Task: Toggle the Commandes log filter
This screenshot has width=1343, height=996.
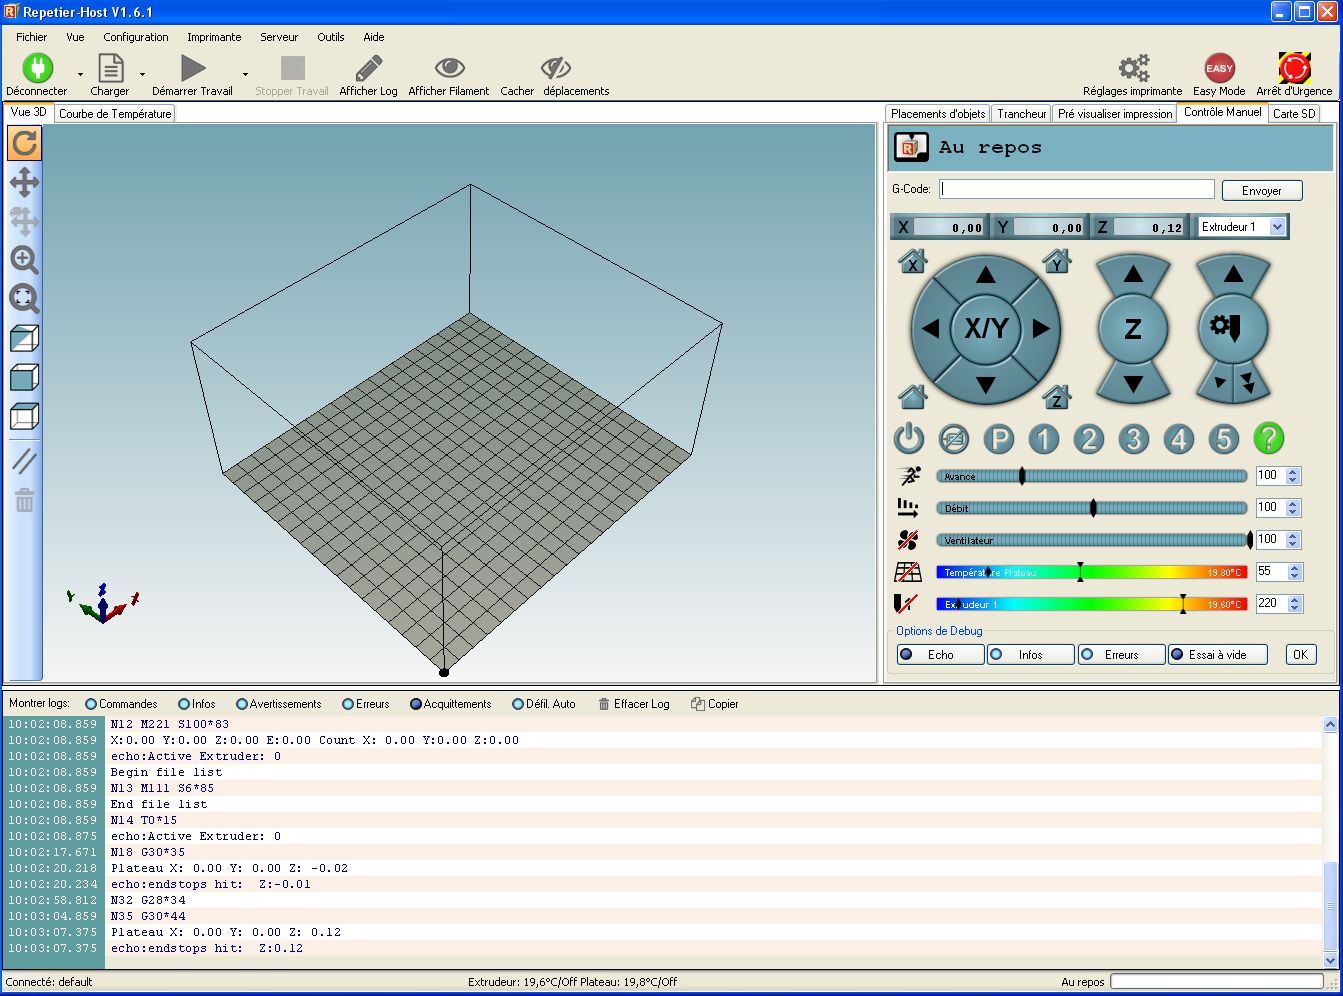Action: point(121,704)
